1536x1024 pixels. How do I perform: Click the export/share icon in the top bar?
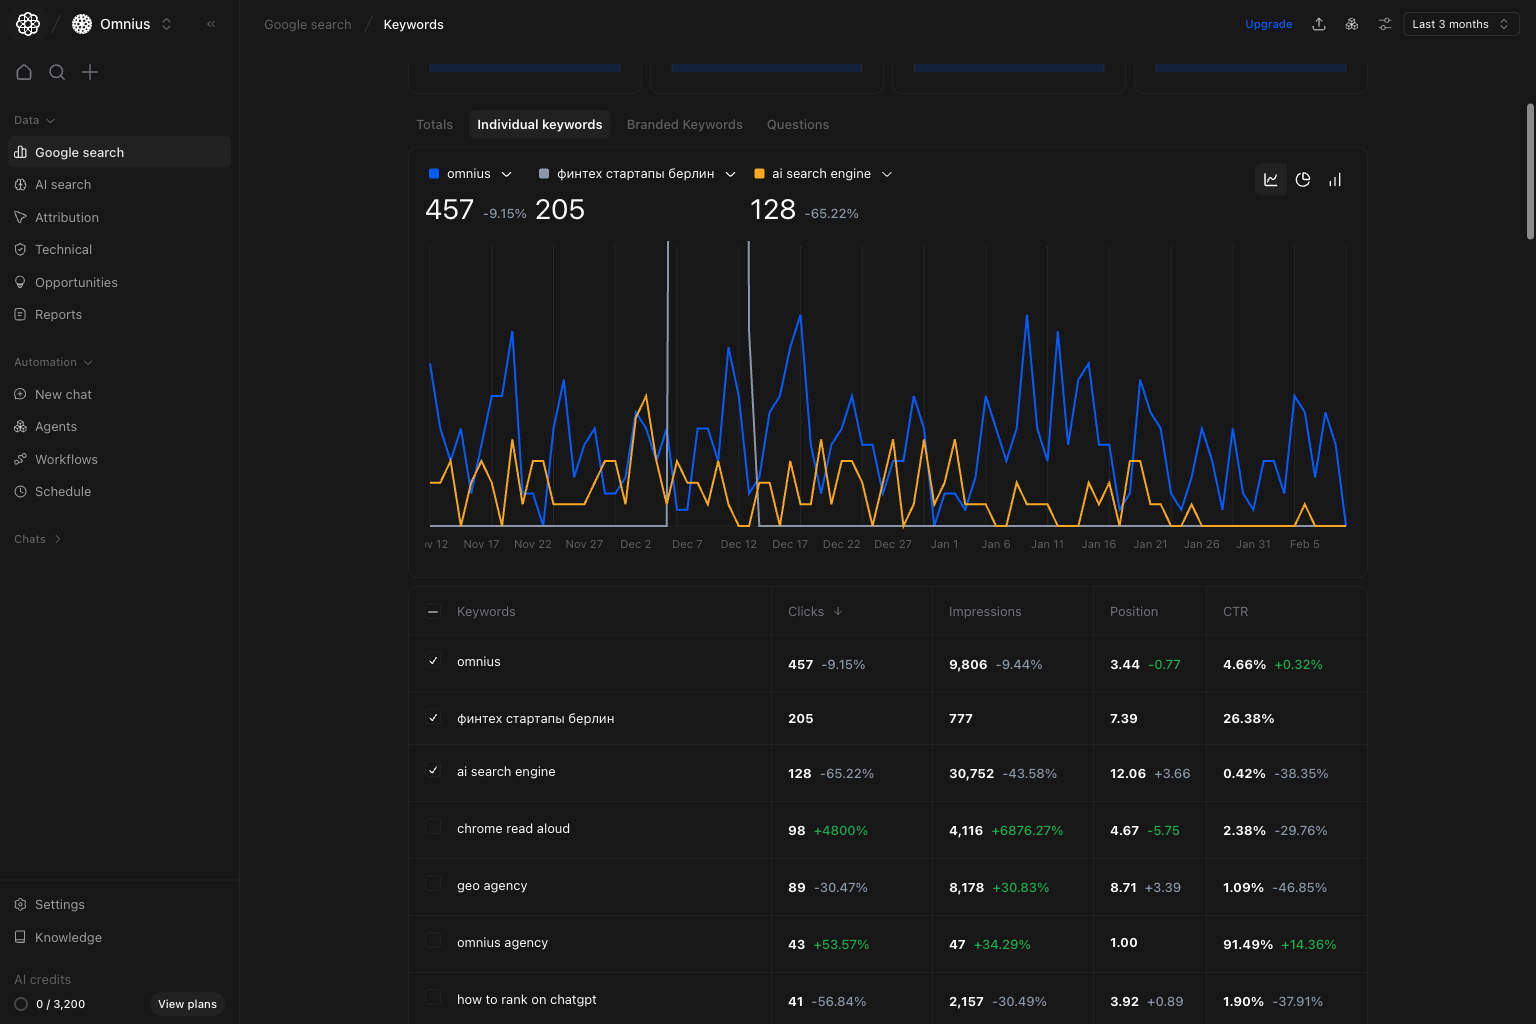pyautogui.click(x=1319, y=23)
